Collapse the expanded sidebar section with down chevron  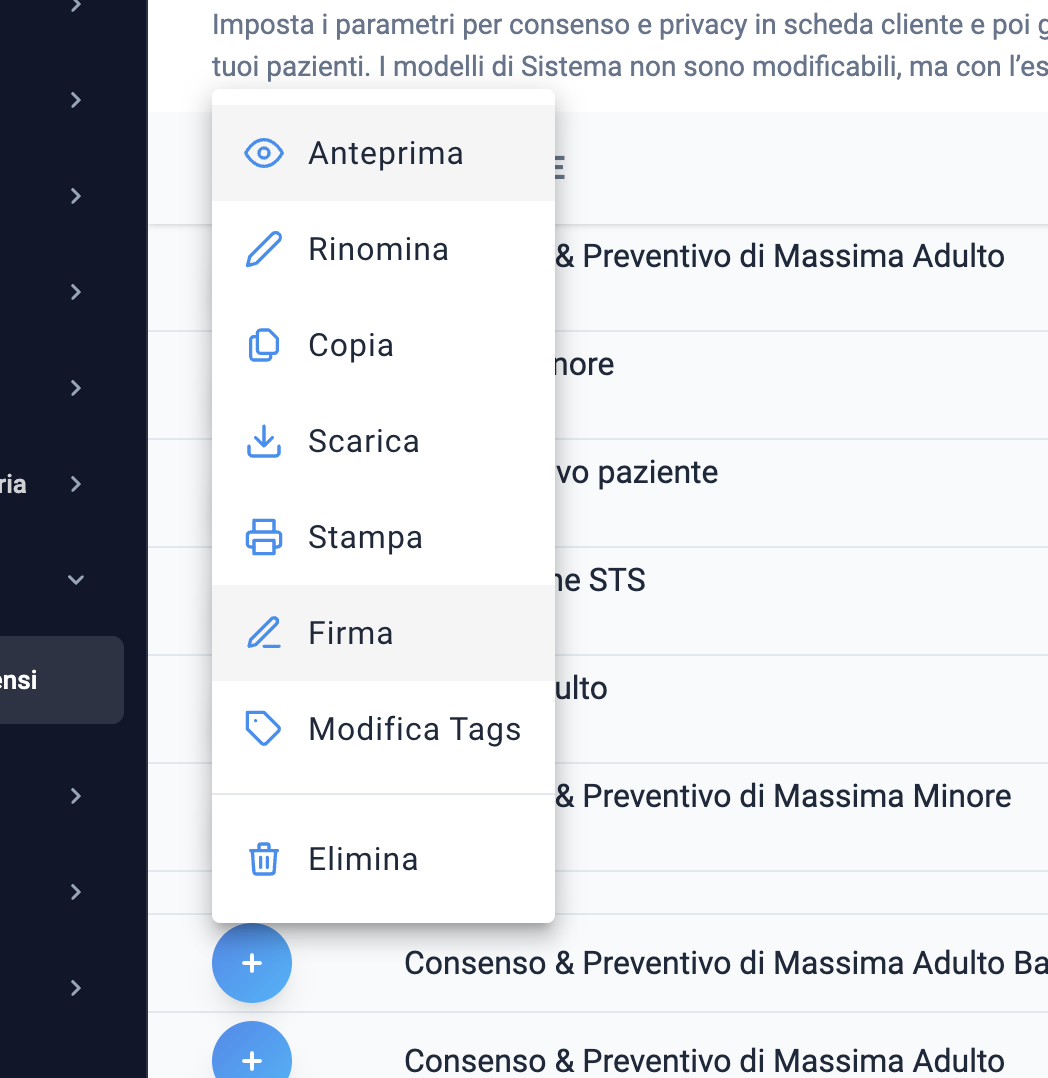(76, 580)
